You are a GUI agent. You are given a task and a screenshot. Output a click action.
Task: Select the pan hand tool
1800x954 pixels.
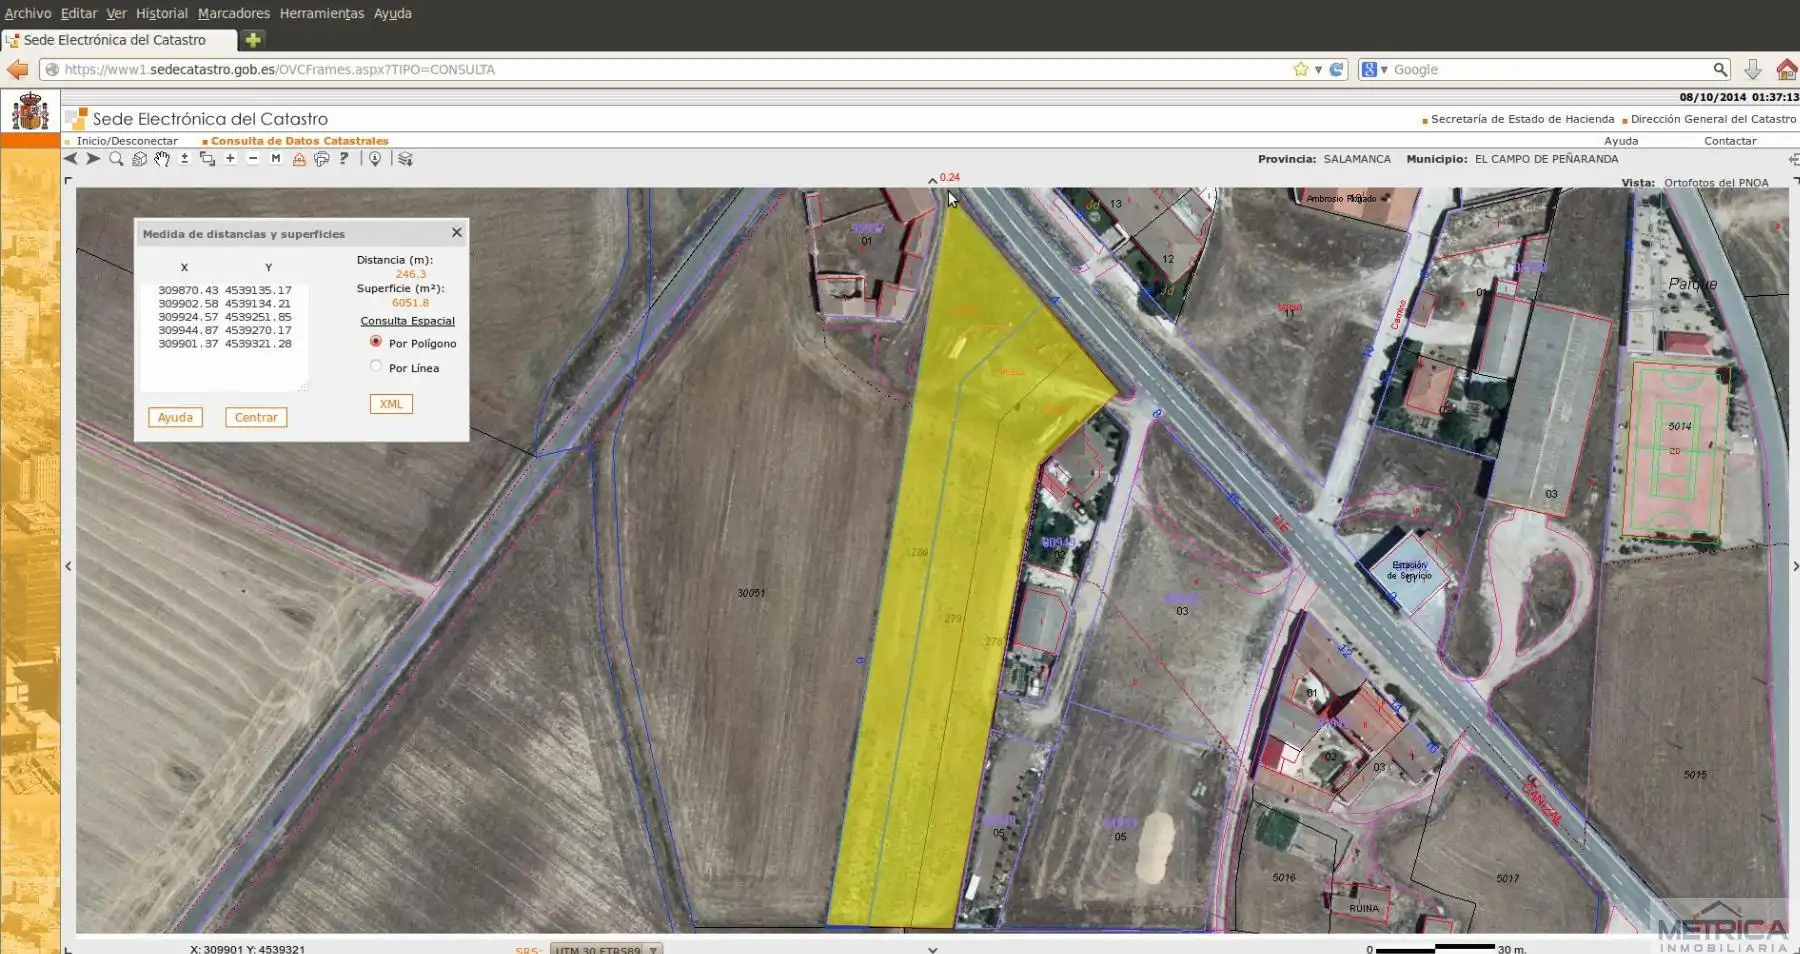pos(162,158)
